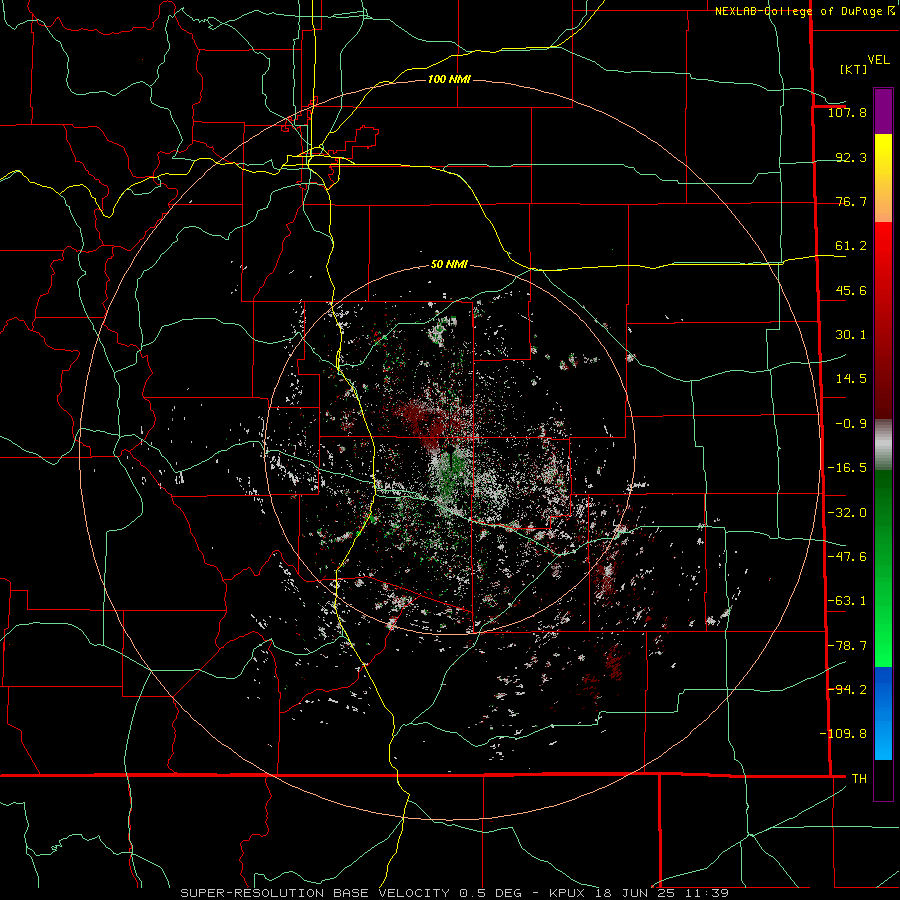Click the VEL legend heading

pos(878,60)
